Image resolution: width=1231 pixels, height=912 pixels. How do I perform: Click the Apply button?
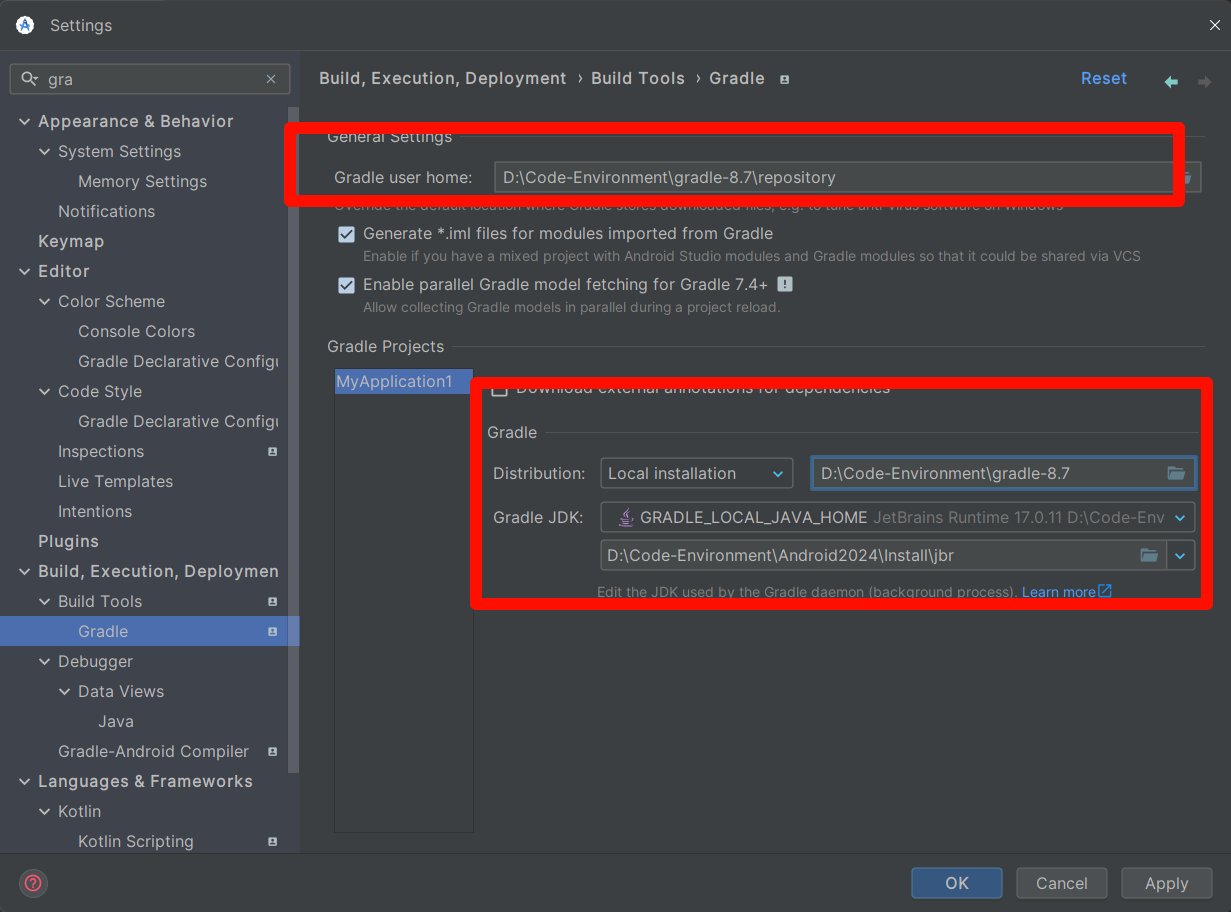point(1166,883)
